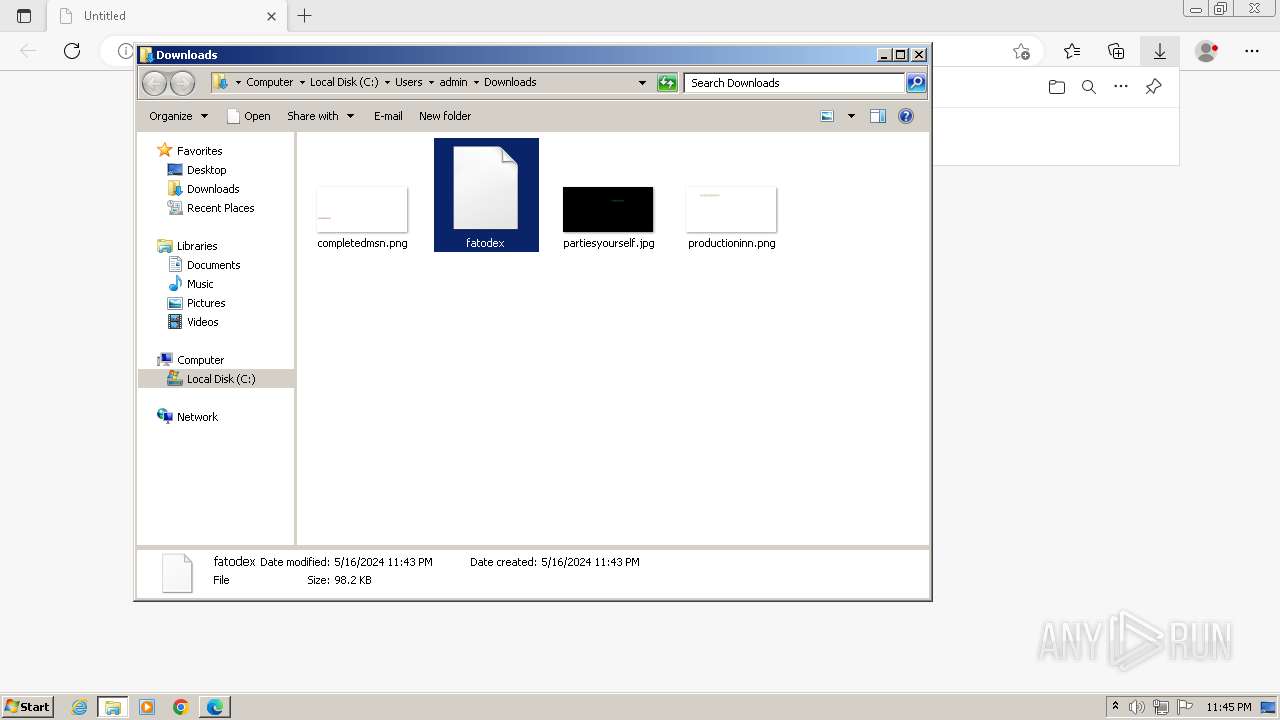This screenshot has height=720, width=1280.
Task: Select Libraries in navigation pane
Action: coord(197,246)
